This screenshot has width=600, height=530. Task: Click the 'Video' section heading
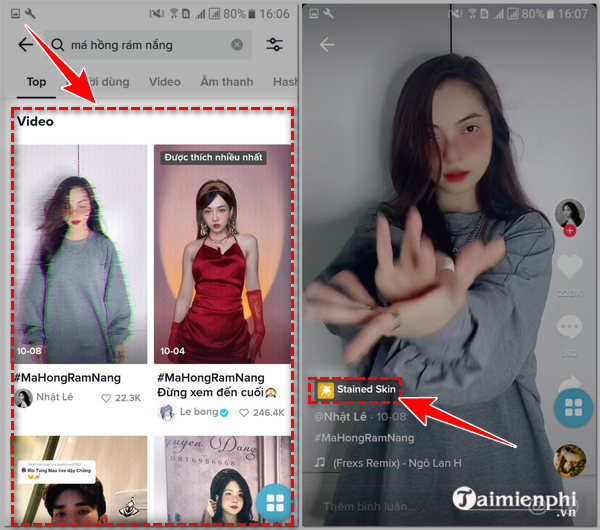(x=35, y=122)
